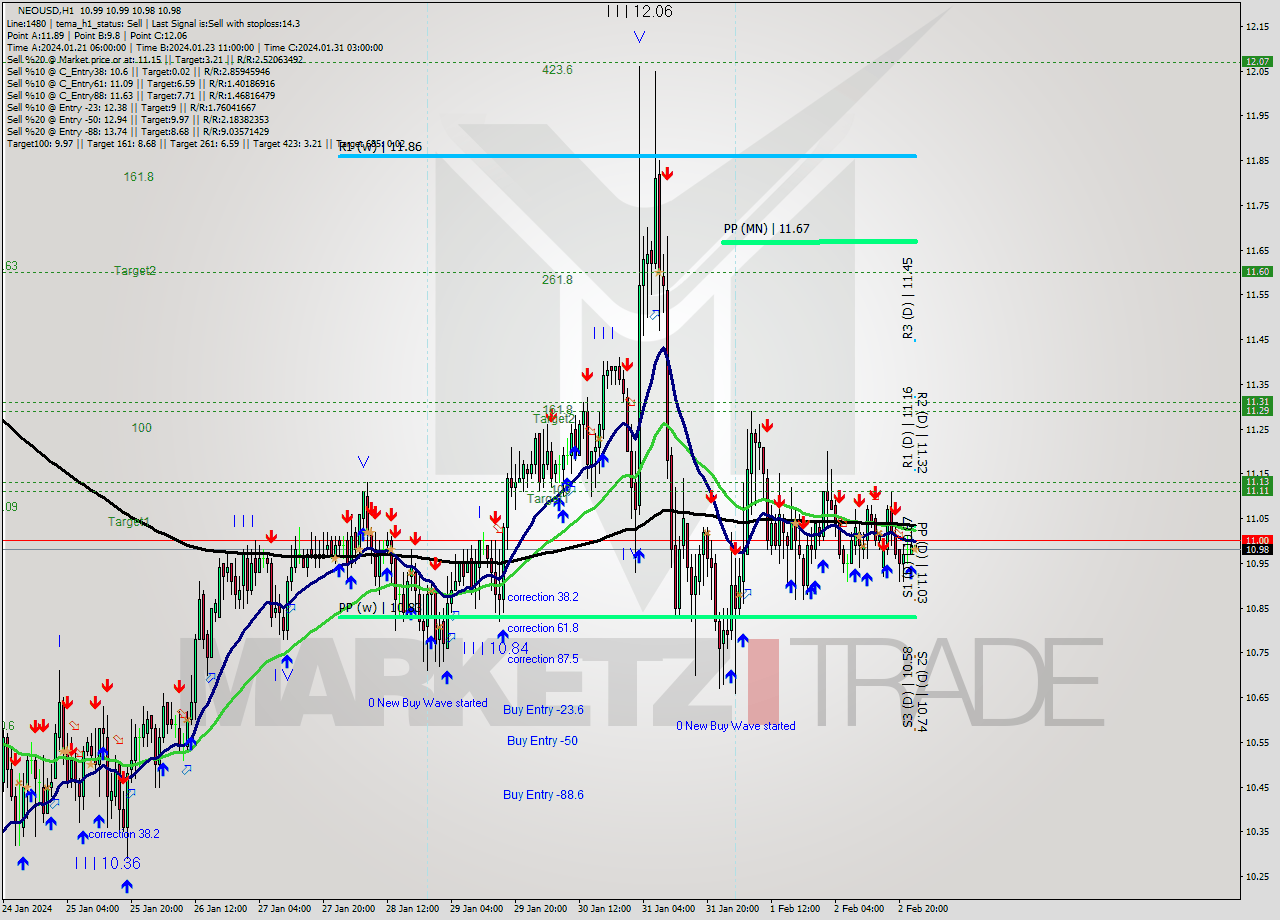Click the '24 Jan 2024' date label
Image resolution: width=1280 pixels, height=920 pixels.
tap(27, 909)
